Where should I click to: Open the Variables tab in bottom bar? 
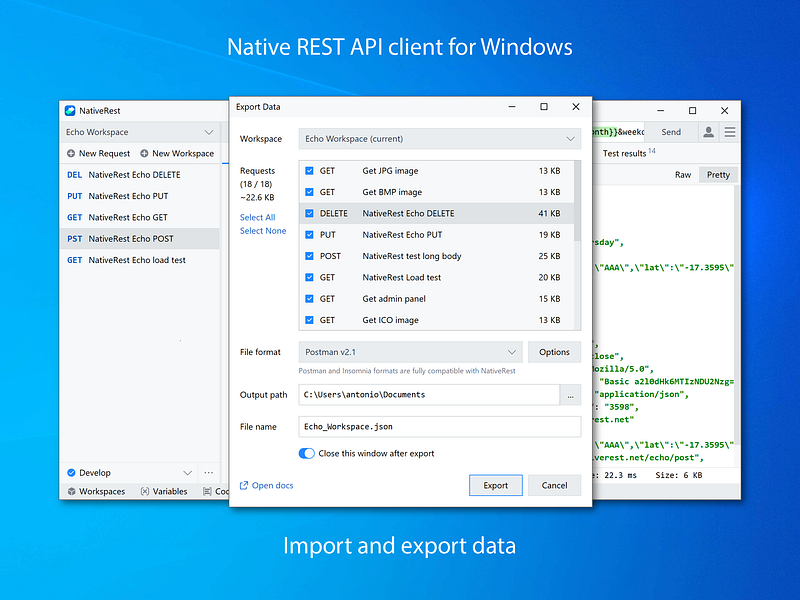tap(164, 491)
